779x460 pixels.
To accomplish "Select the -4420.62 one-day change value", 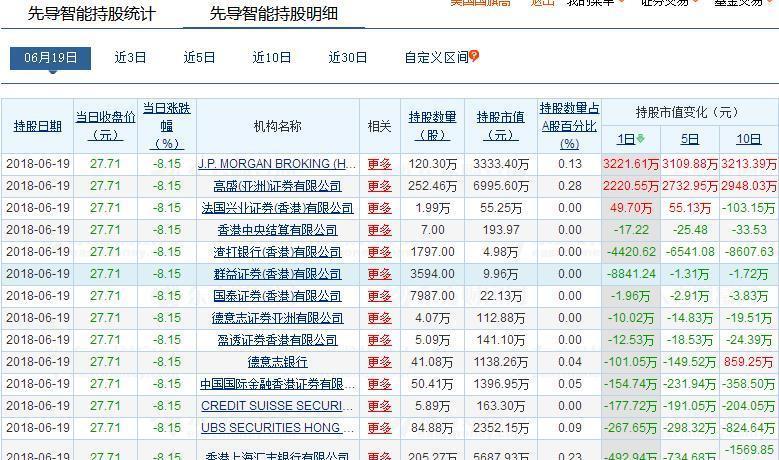I will coord(631,252).
